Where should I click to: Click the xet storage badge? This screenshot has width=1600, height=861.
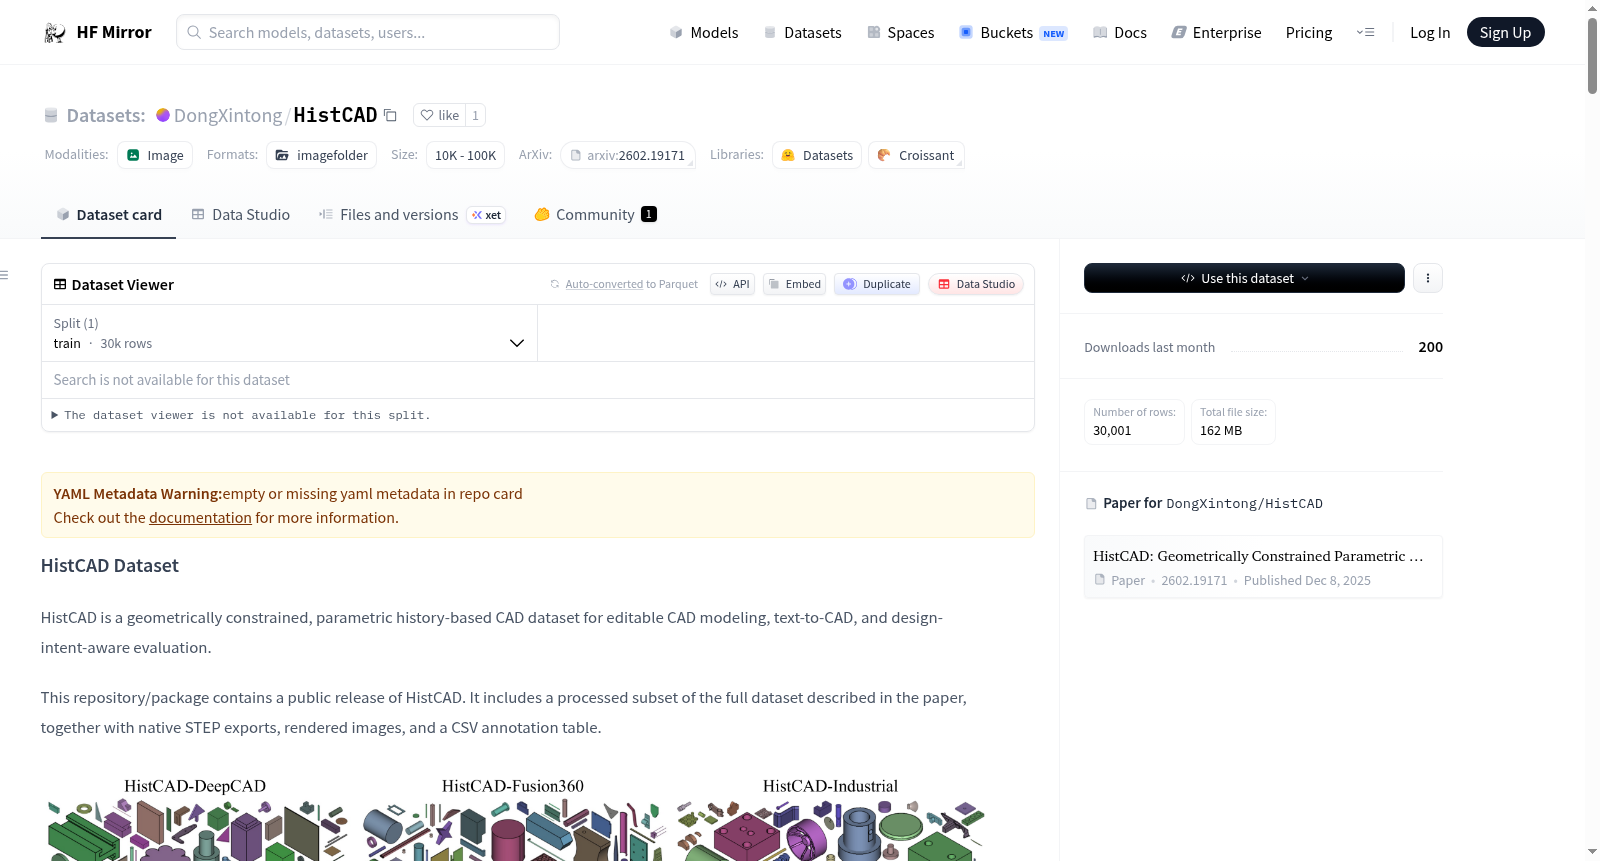[x=486, y=215]
